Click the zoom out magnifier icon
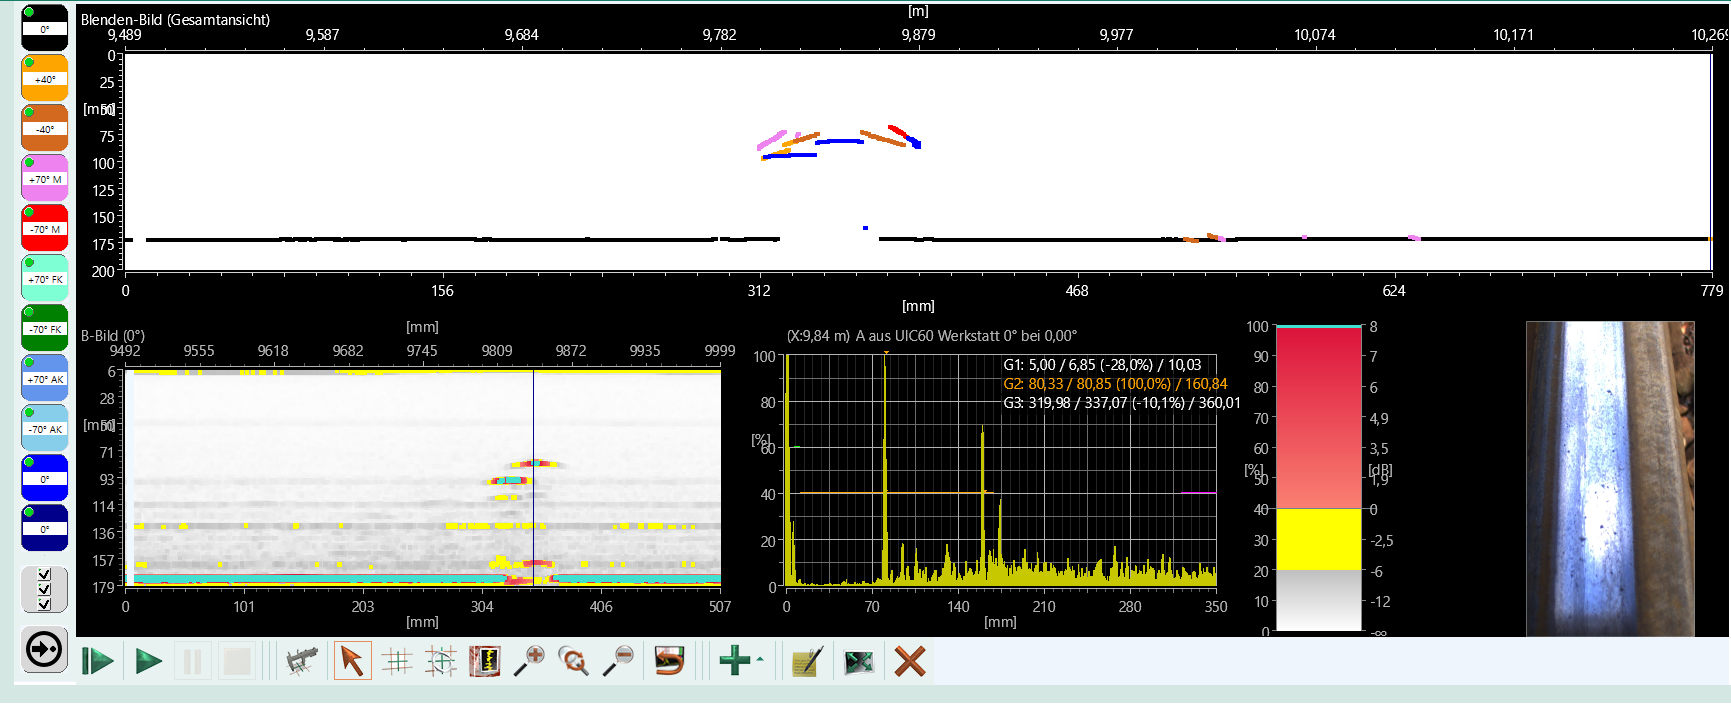 618,661
